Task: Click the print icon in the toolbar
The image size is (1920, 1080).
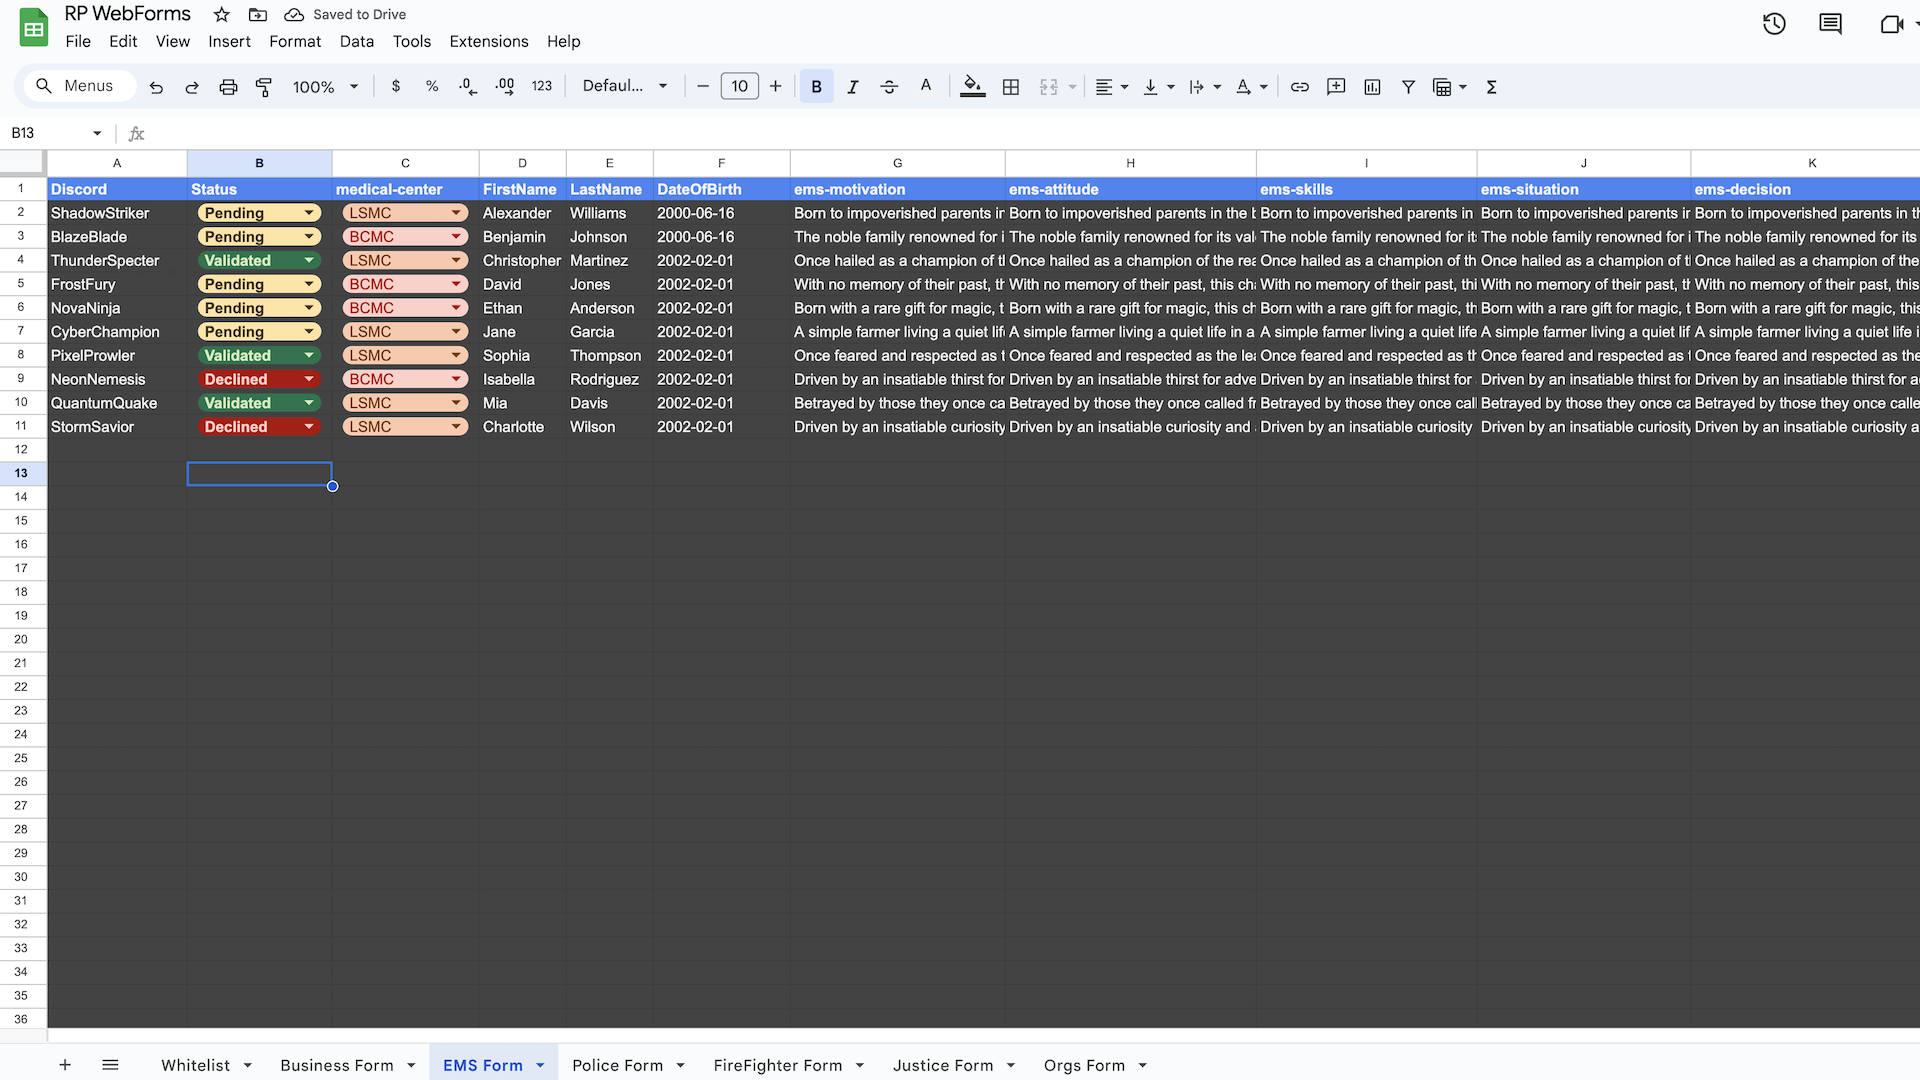Action: pos(228,87)
